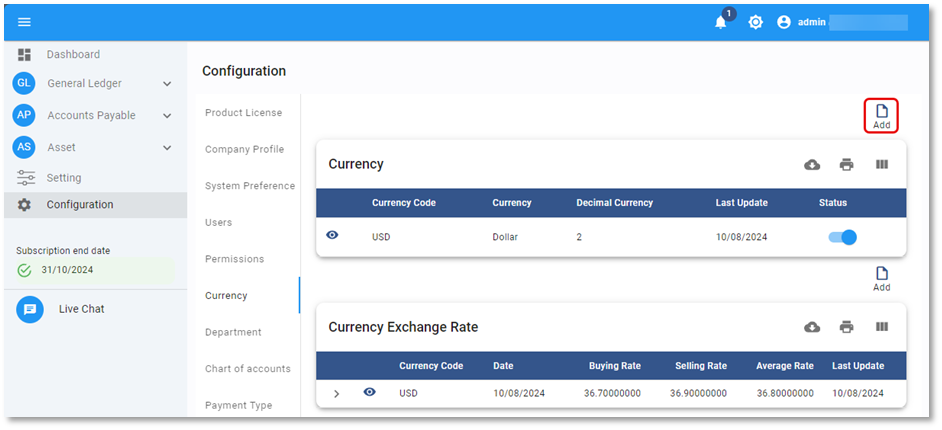Open the settings gear in top bar

(x=755, y=22)
